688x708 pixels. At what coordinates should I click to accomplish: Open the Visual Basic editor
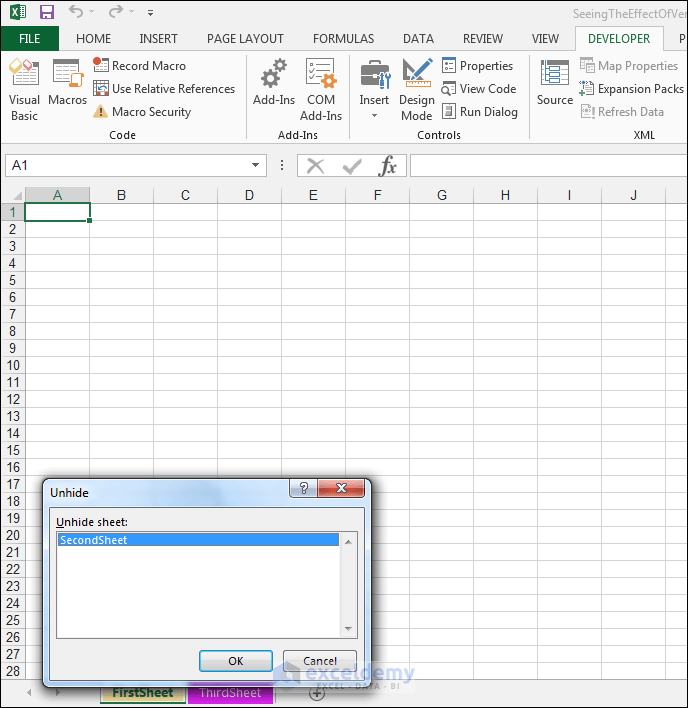(24, 90)
